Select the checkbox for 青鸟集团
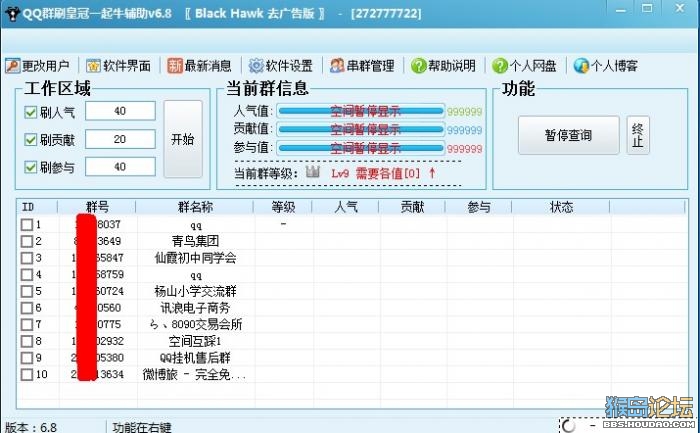The height and width of the screenshot is (433, 700). click(x=27, y=241)
